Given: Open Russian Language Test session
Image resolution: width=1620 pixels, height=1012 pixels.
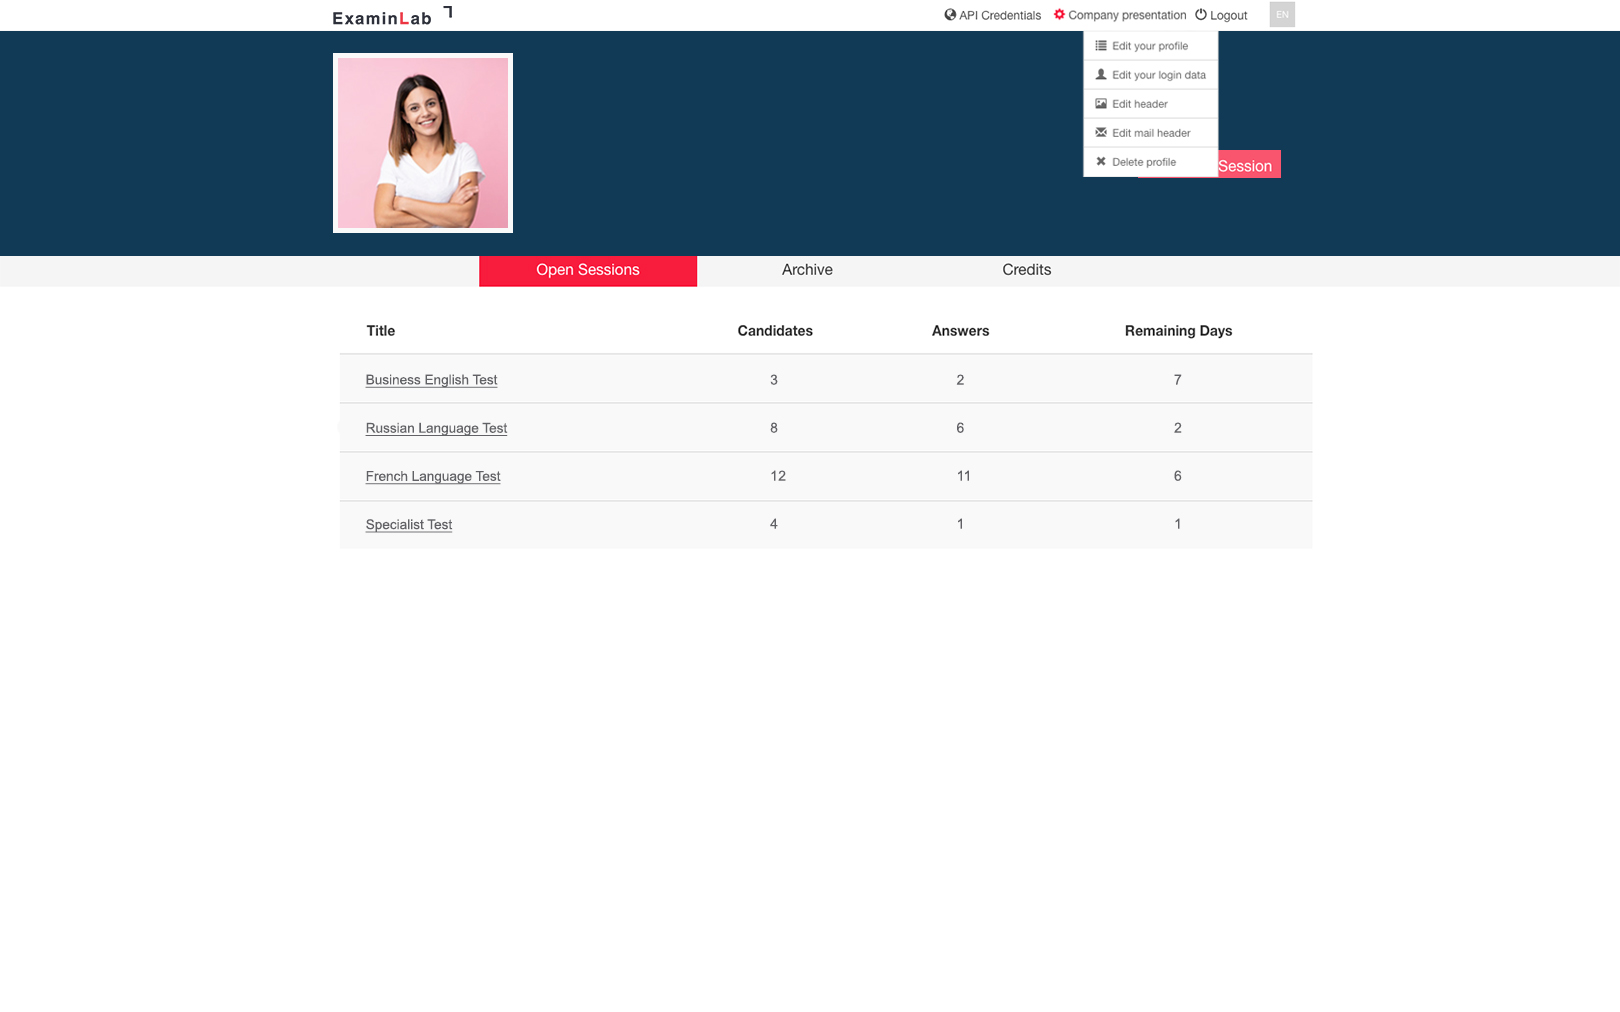Looking at the screenshot, I should point(436,428).
